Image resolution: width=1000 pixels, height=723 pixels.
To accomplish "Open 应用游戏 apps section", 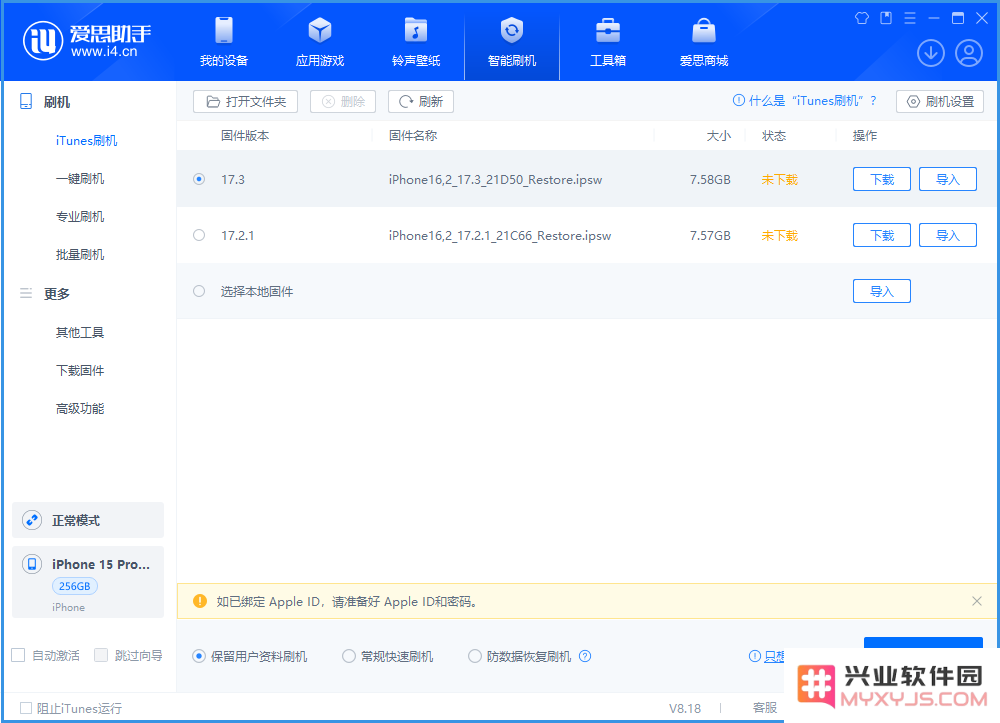I will [320, 42].
